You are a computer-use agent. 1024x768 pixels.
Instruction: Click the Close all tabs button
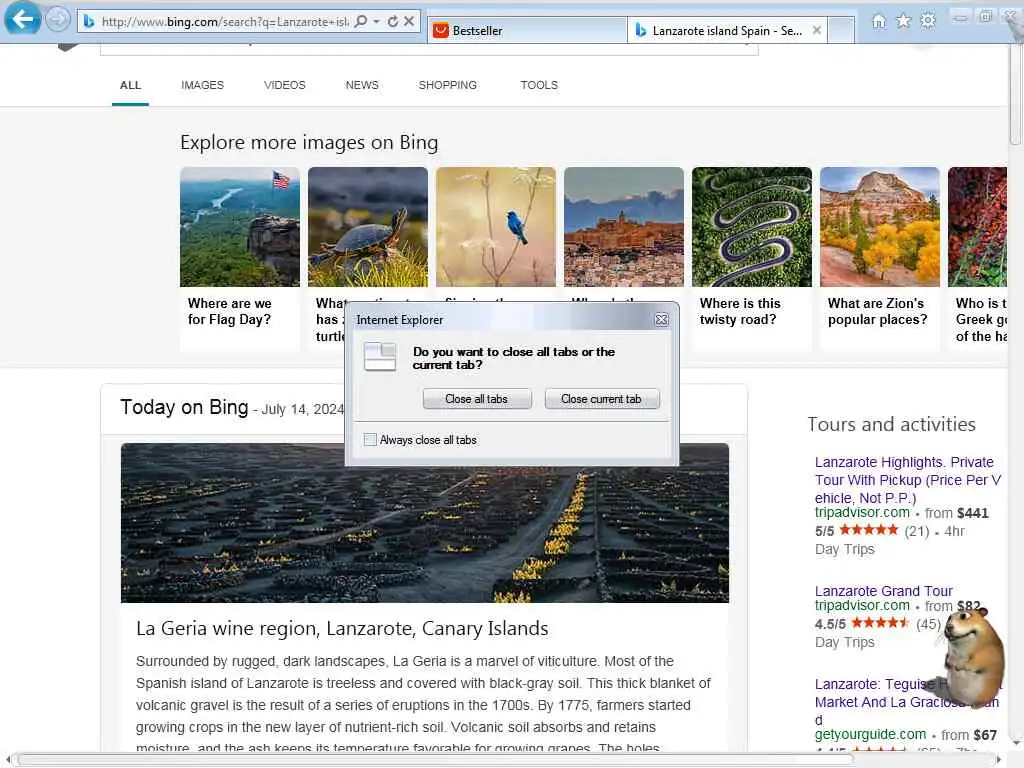point(477,399)
